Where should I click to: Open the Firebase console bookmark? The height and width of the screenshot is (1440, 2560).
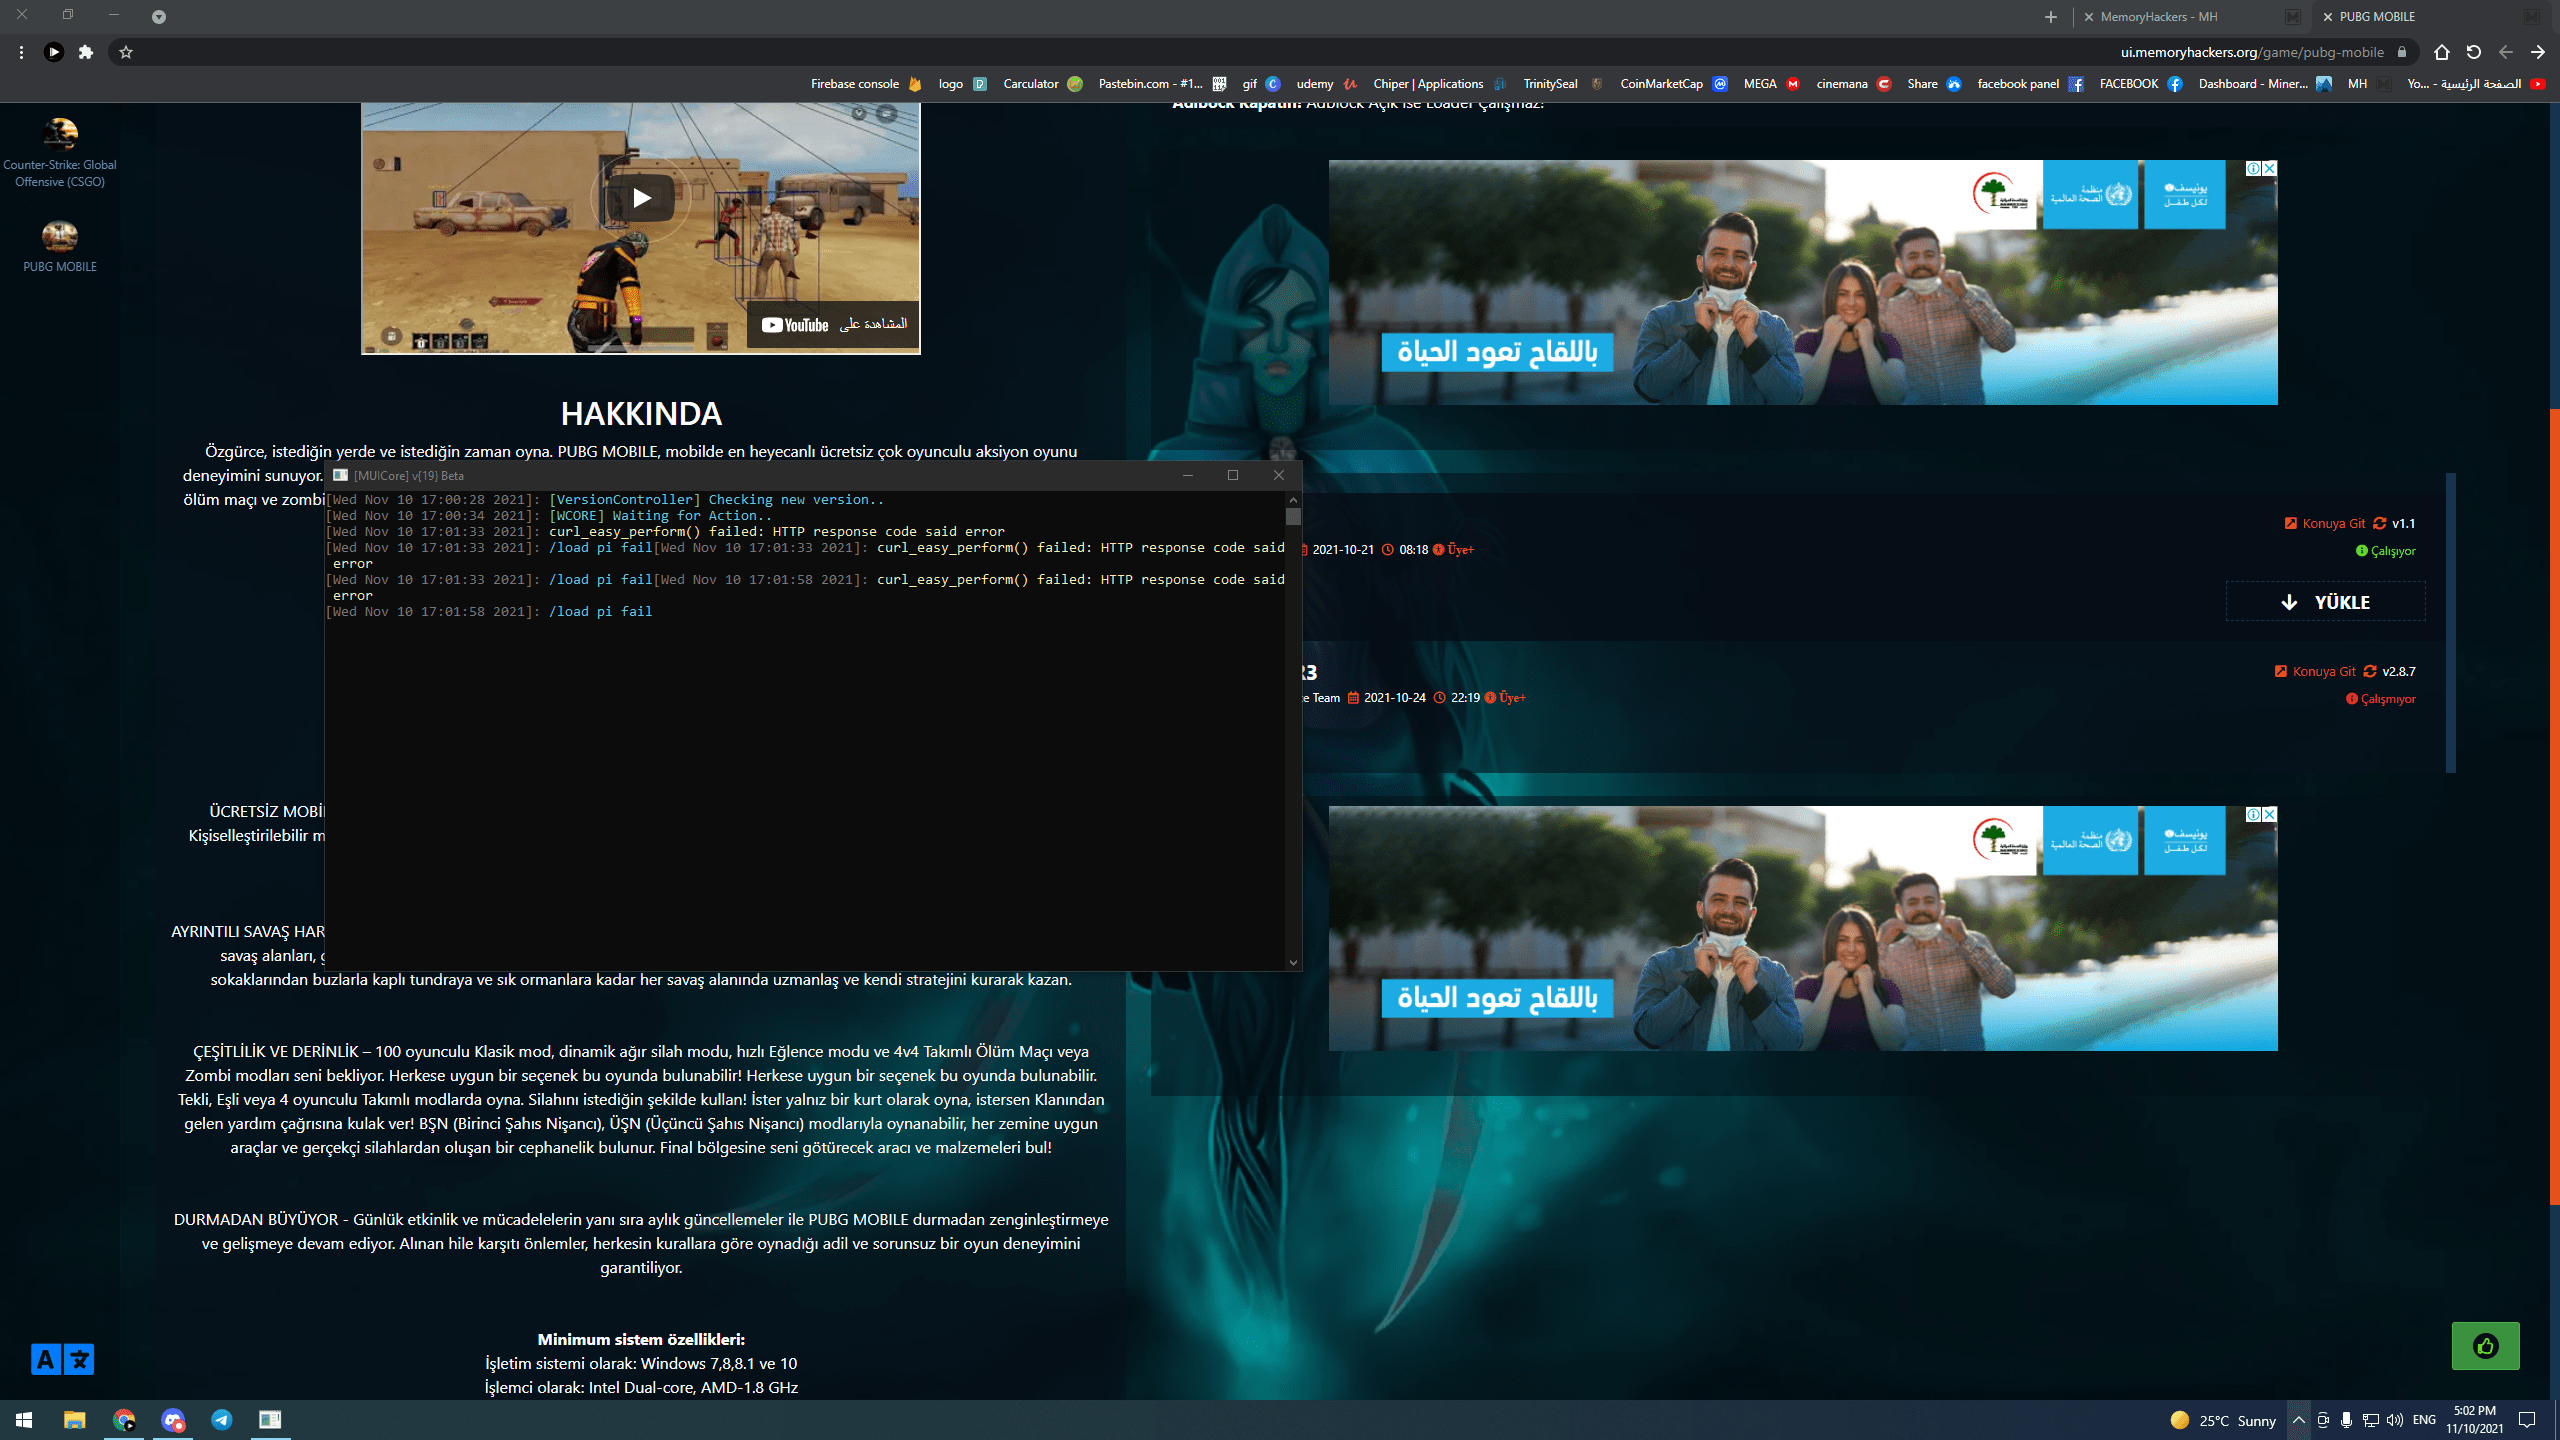click(x=866, y=84)
